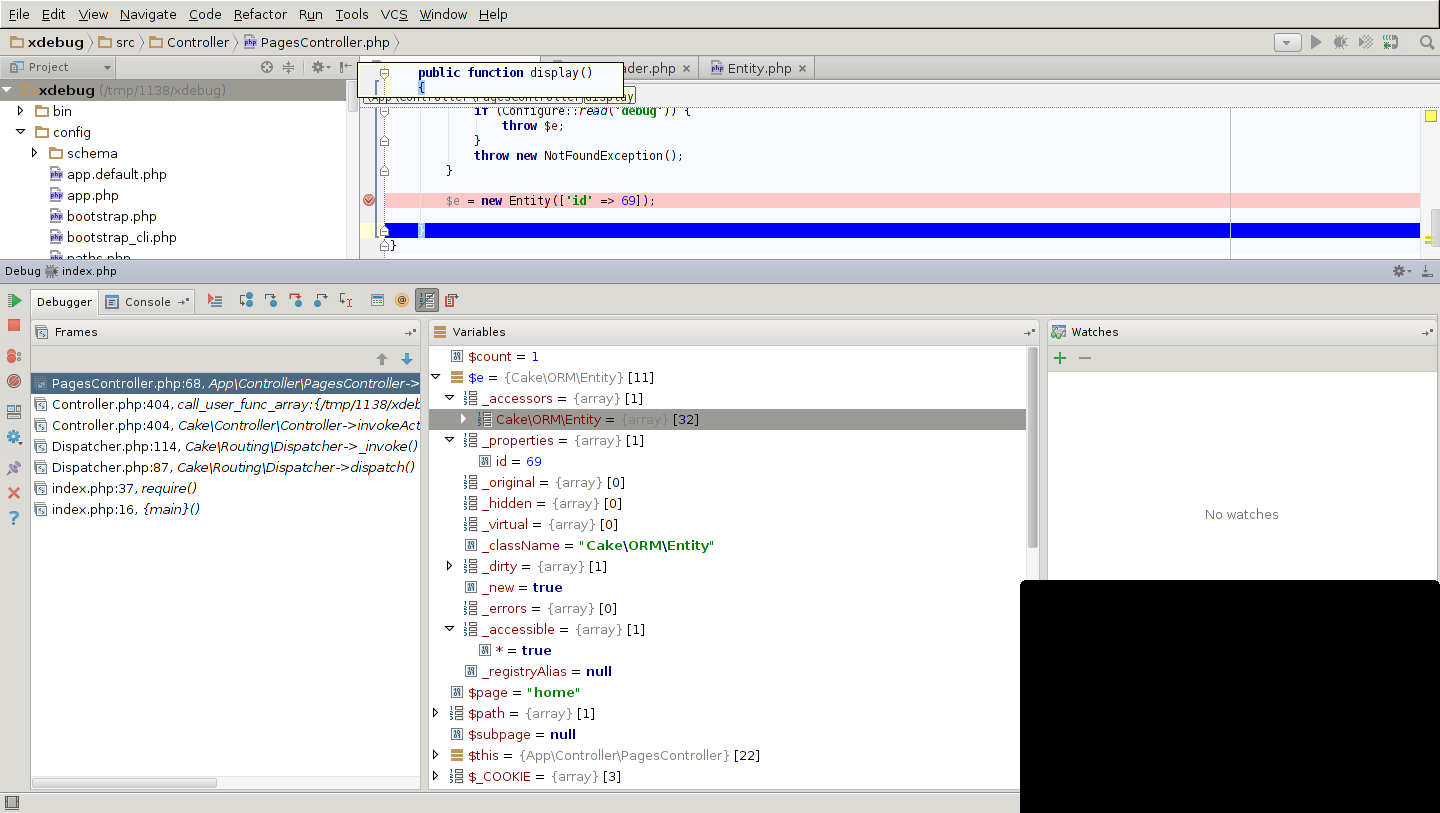Expand the Cake\ORM\Entity array node
The image size is (1440, 813).
pos(463,419)
